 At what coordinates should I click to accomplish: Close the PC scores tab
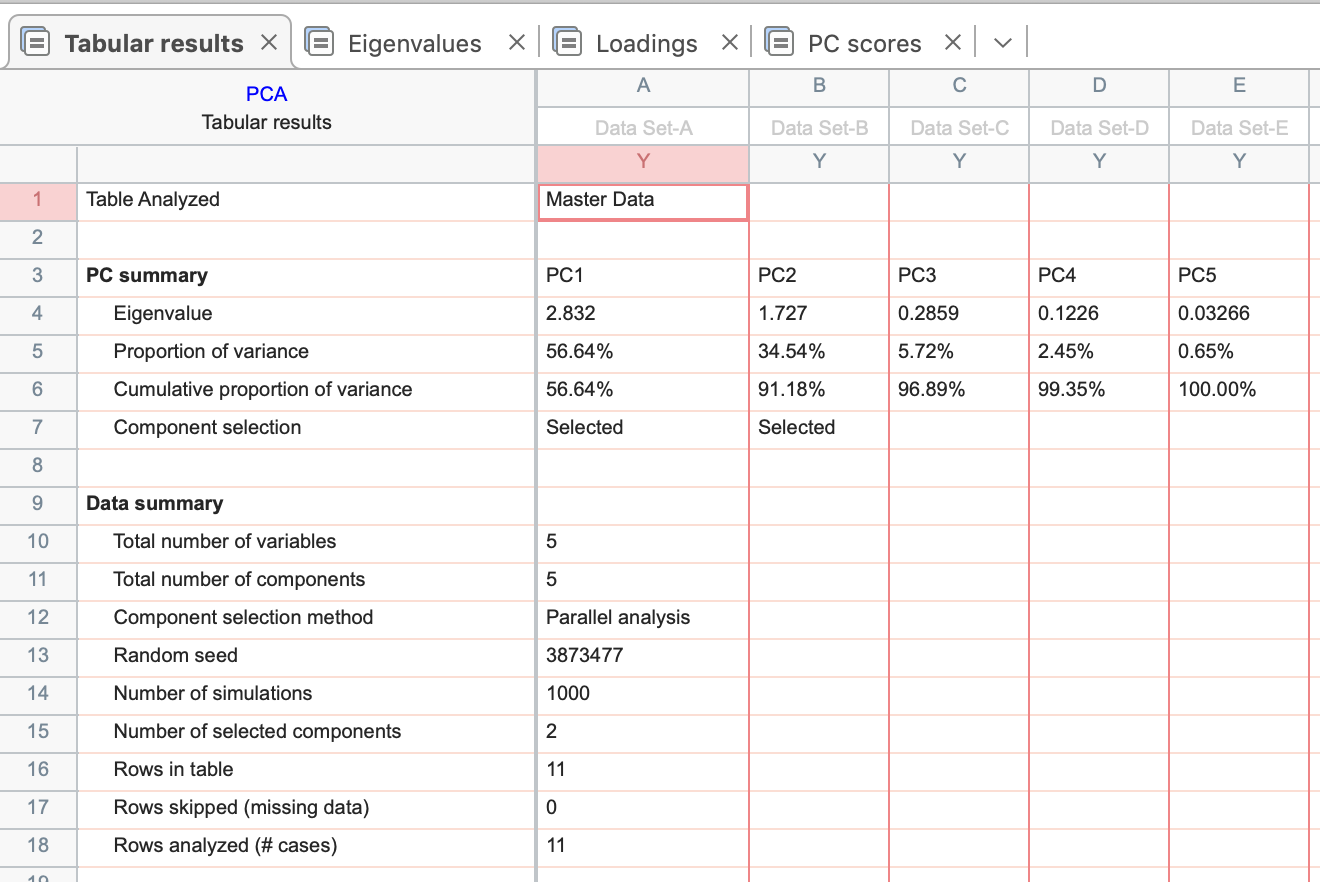point(953,43)
